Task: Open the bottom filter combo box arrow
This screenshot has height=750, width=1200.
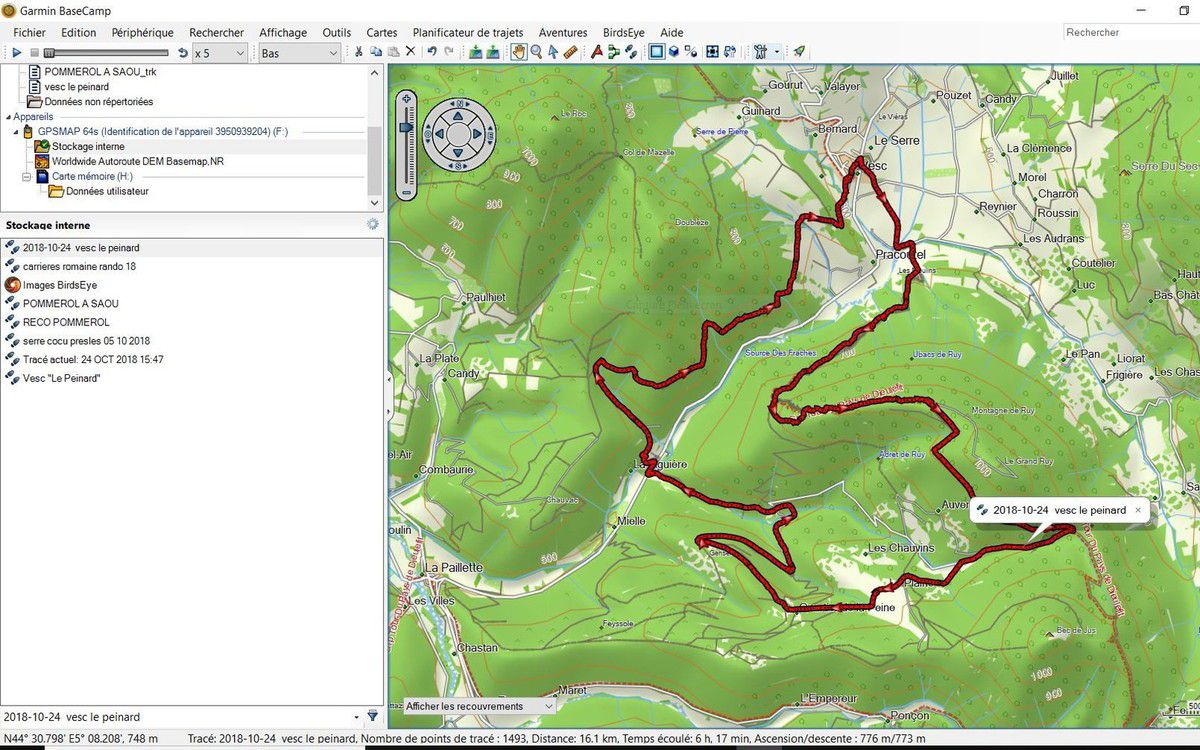Action: click(x=357, y=717)
